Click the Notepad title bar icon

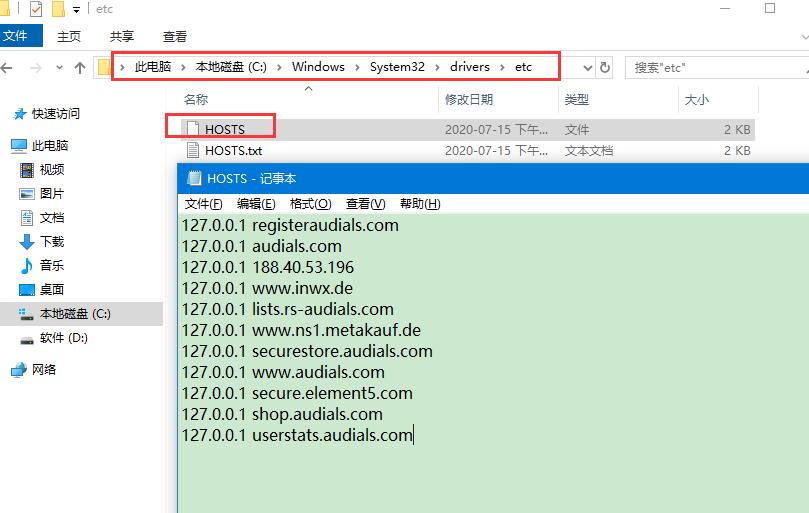(194, 179)
